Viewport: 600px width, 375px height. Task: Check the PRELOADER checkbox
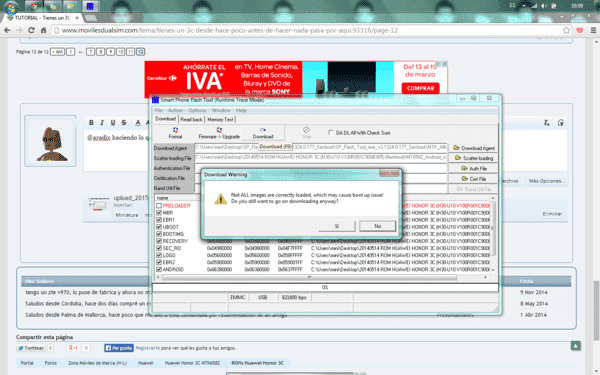point(159,206)
